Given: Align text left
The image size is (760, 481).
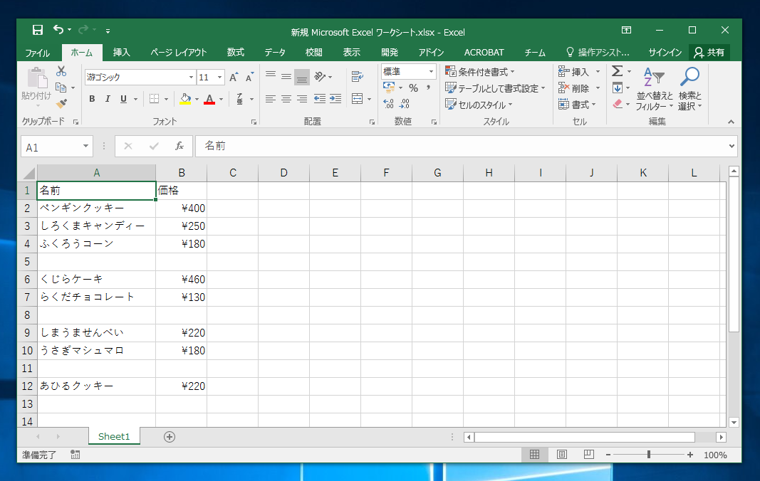Looking at the screenshot, I should point(270,99).
